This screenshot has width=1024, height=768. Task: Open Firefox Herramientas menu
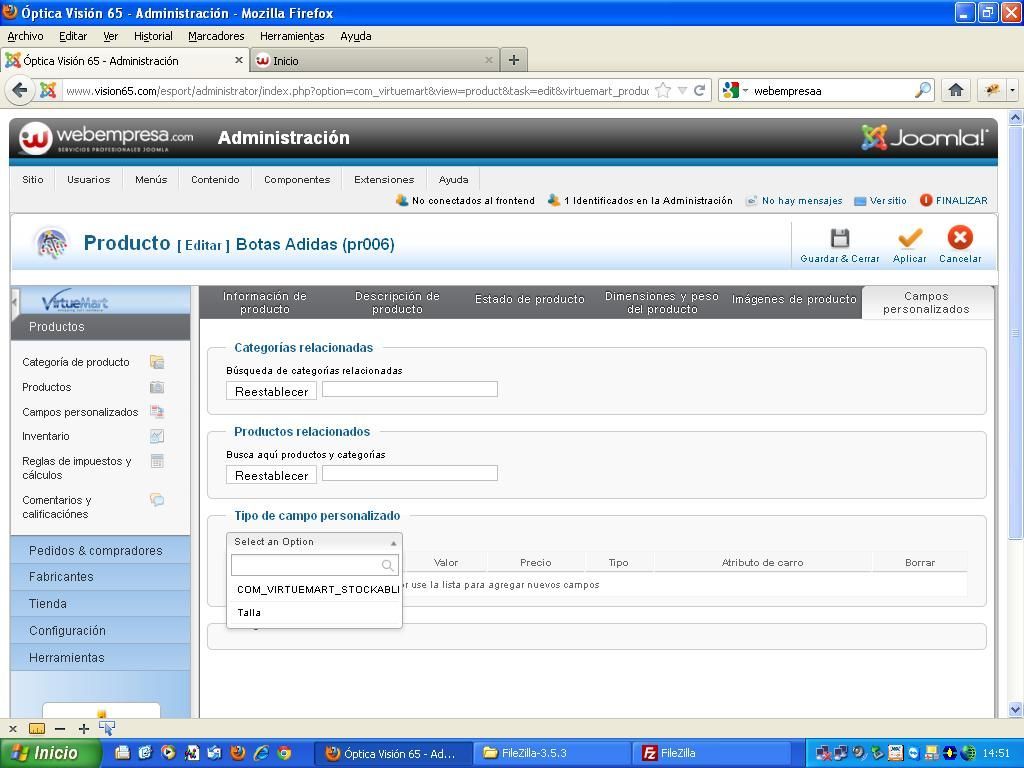[x=292, y=37]
